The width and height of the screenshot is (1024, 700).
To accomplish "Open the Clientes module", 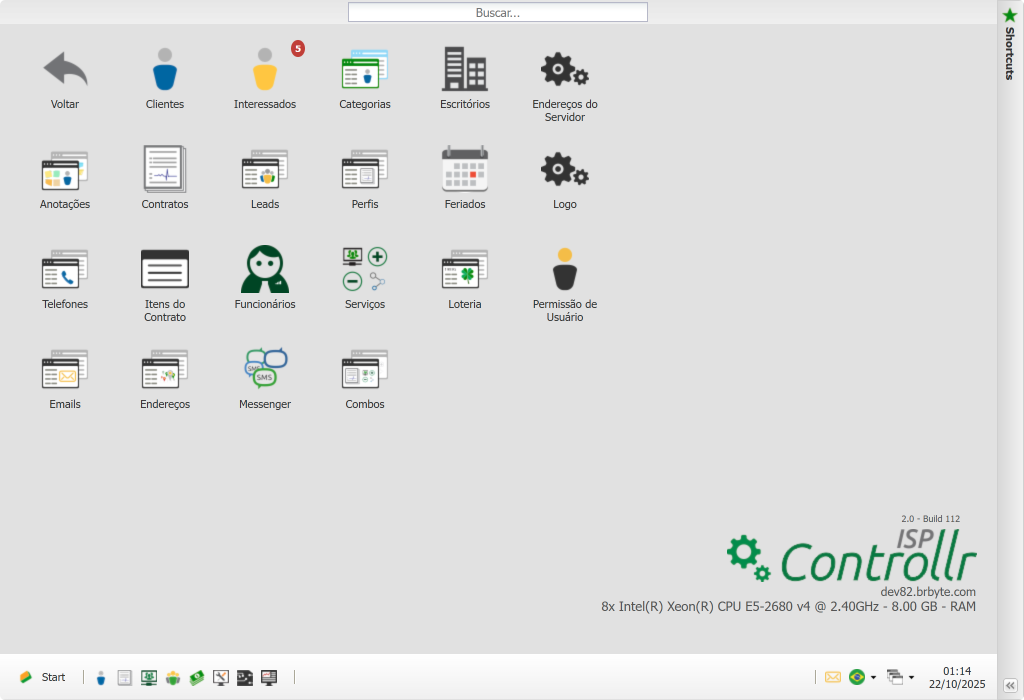I will (x=165, y=72).
